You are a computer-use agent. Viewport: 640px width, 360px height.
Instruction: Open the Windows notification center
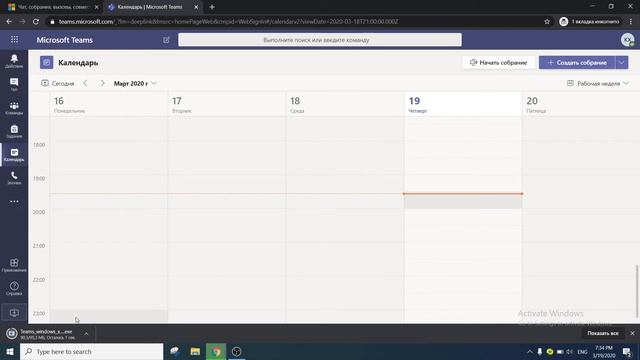click(x=627, y=351)
